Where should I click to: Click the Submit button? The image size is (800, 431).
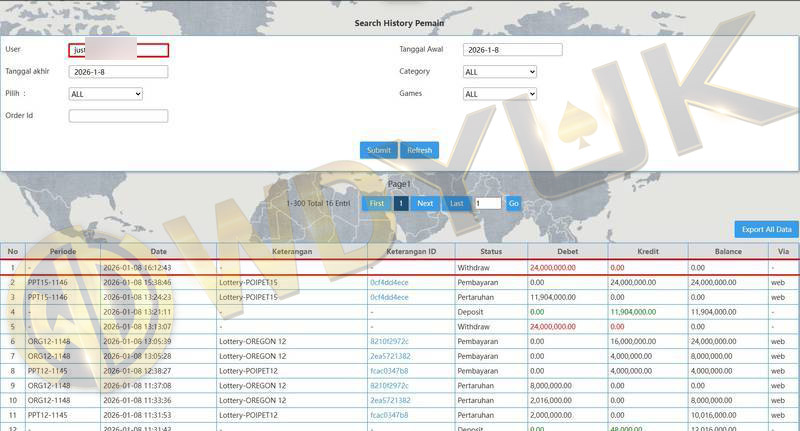click(378, 150)
